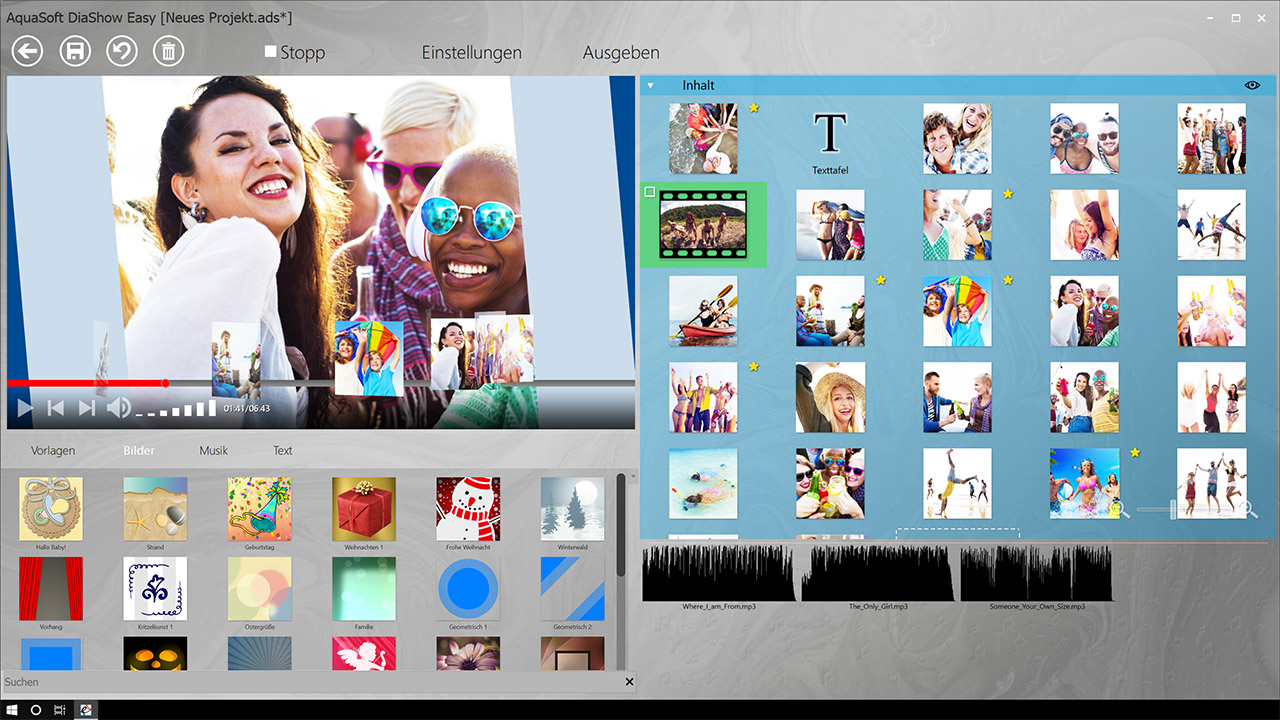Save project with the disk icon
Image resolution: width=1280 pixels, height=720 pixels.
75,51
